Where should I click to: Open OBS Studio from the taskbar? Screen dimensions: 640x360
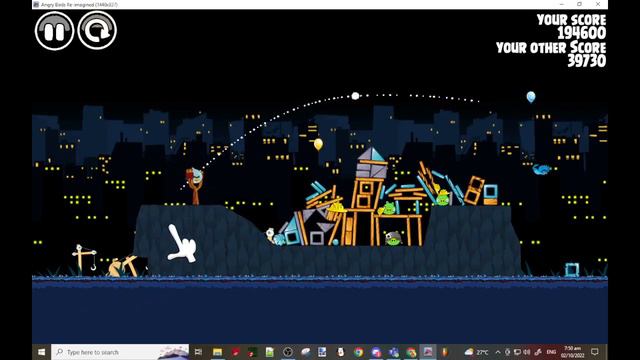(x=288, y=352)
